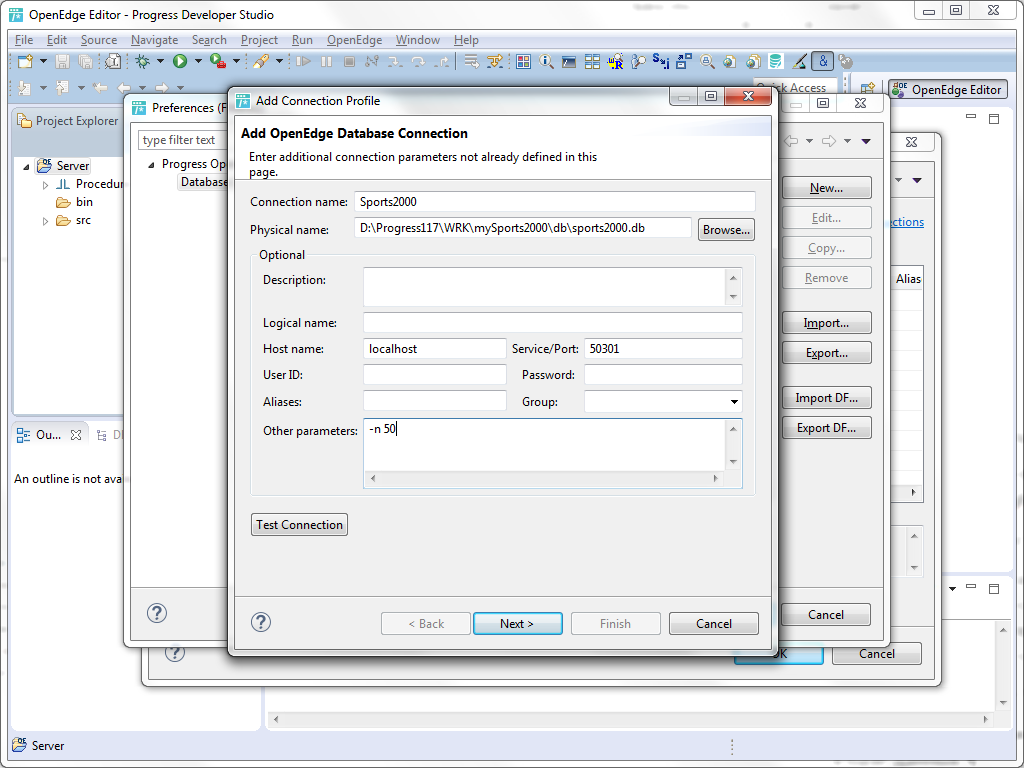Collapse the Progress OpenEdge preferences tree node
This screenshot has height=768, width=1024.
point(151,165)
